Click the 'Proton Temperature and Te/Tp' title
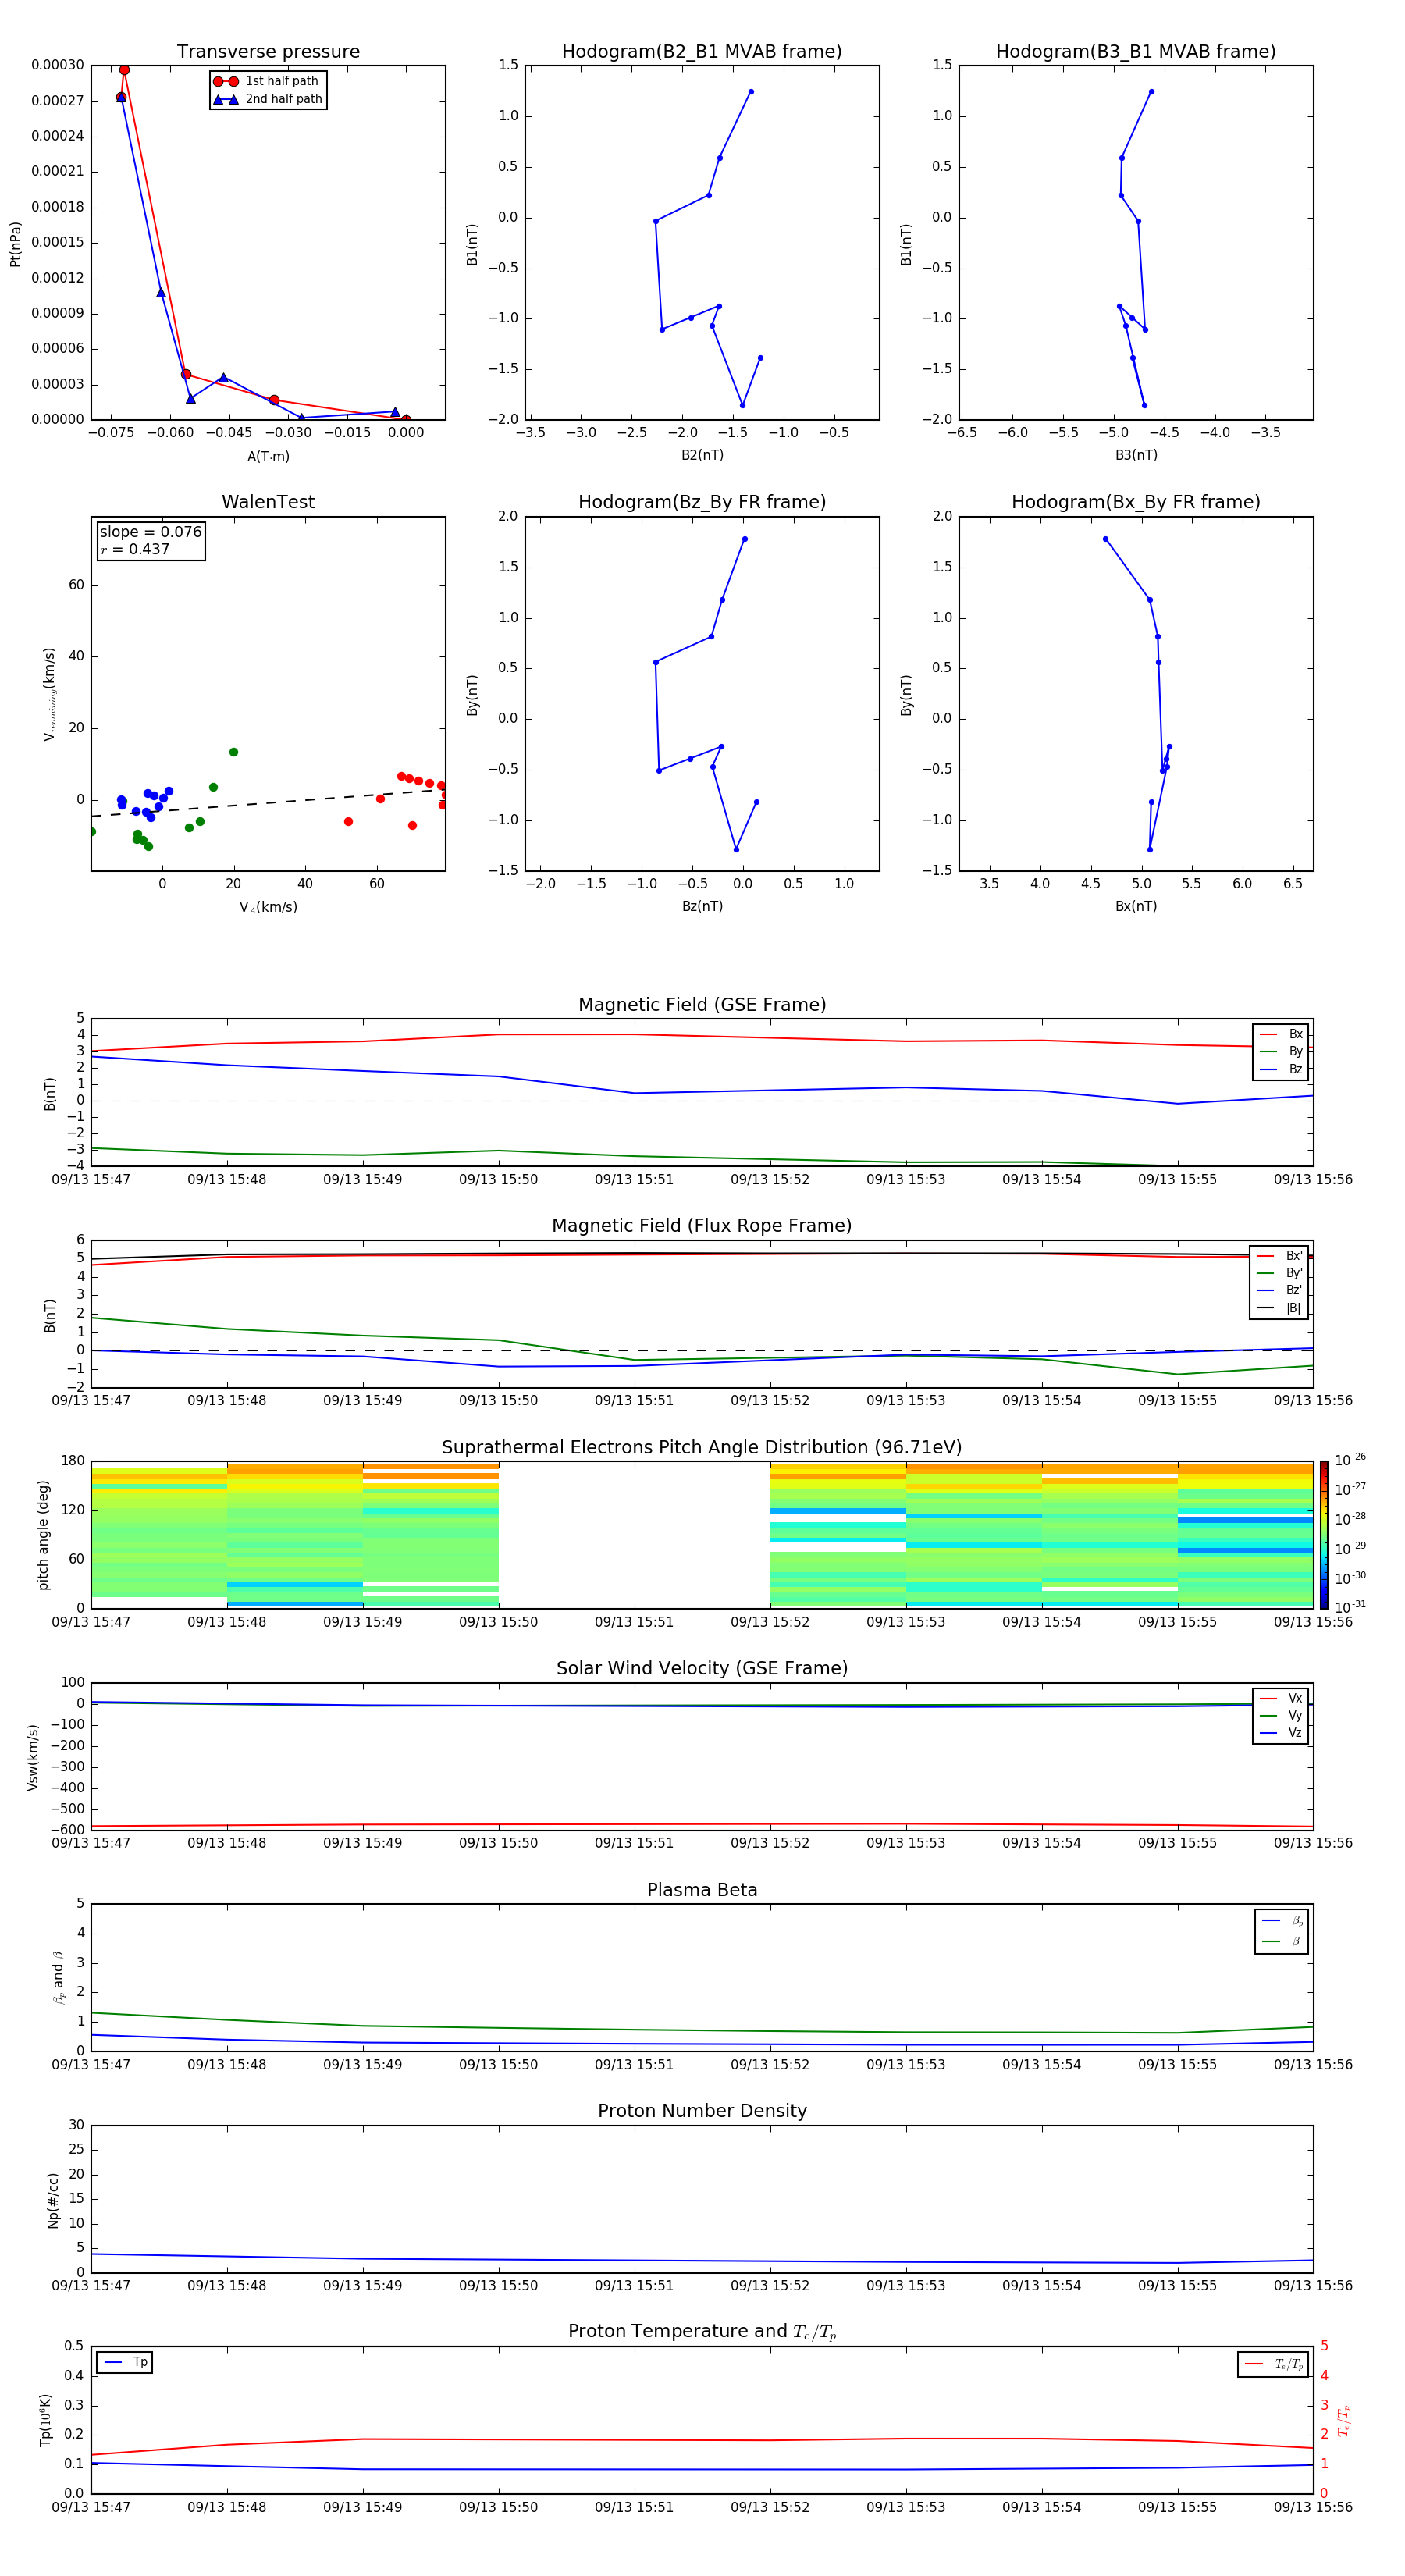Screen dimensions: 1405x2576 point(702,2332)
